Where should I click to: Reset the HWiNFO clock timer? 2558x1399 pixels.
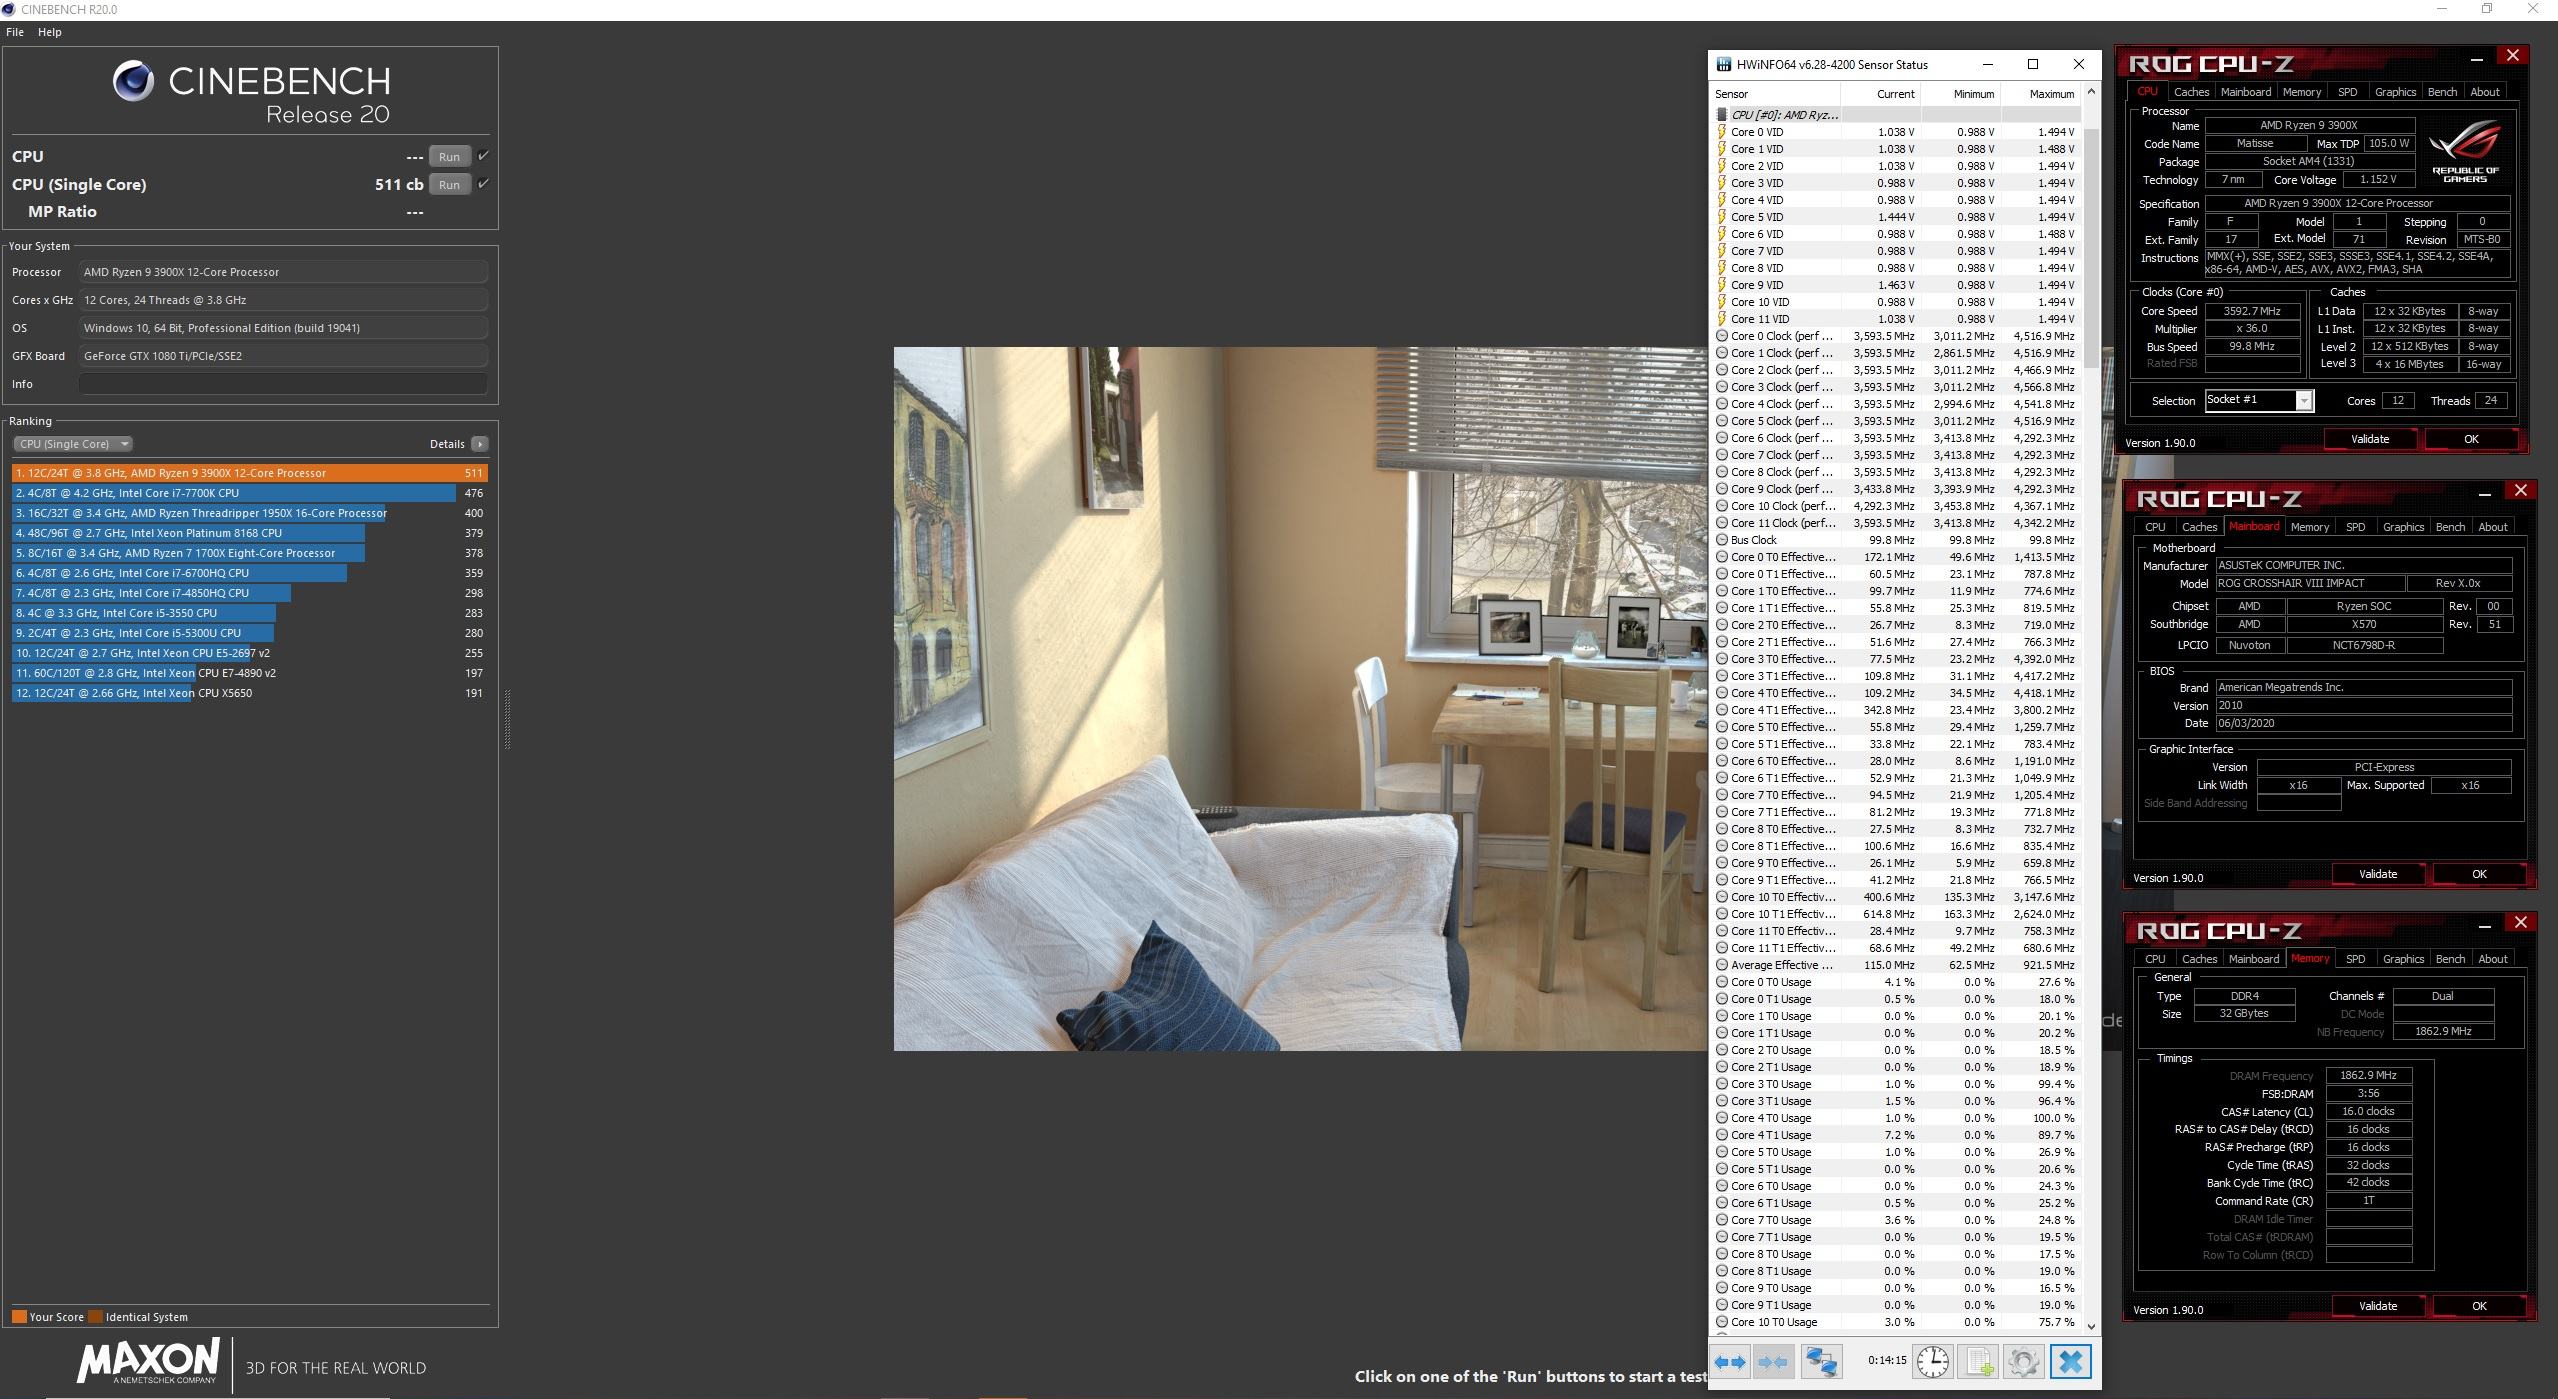pyautogui.click(x=1933, y=1361)
